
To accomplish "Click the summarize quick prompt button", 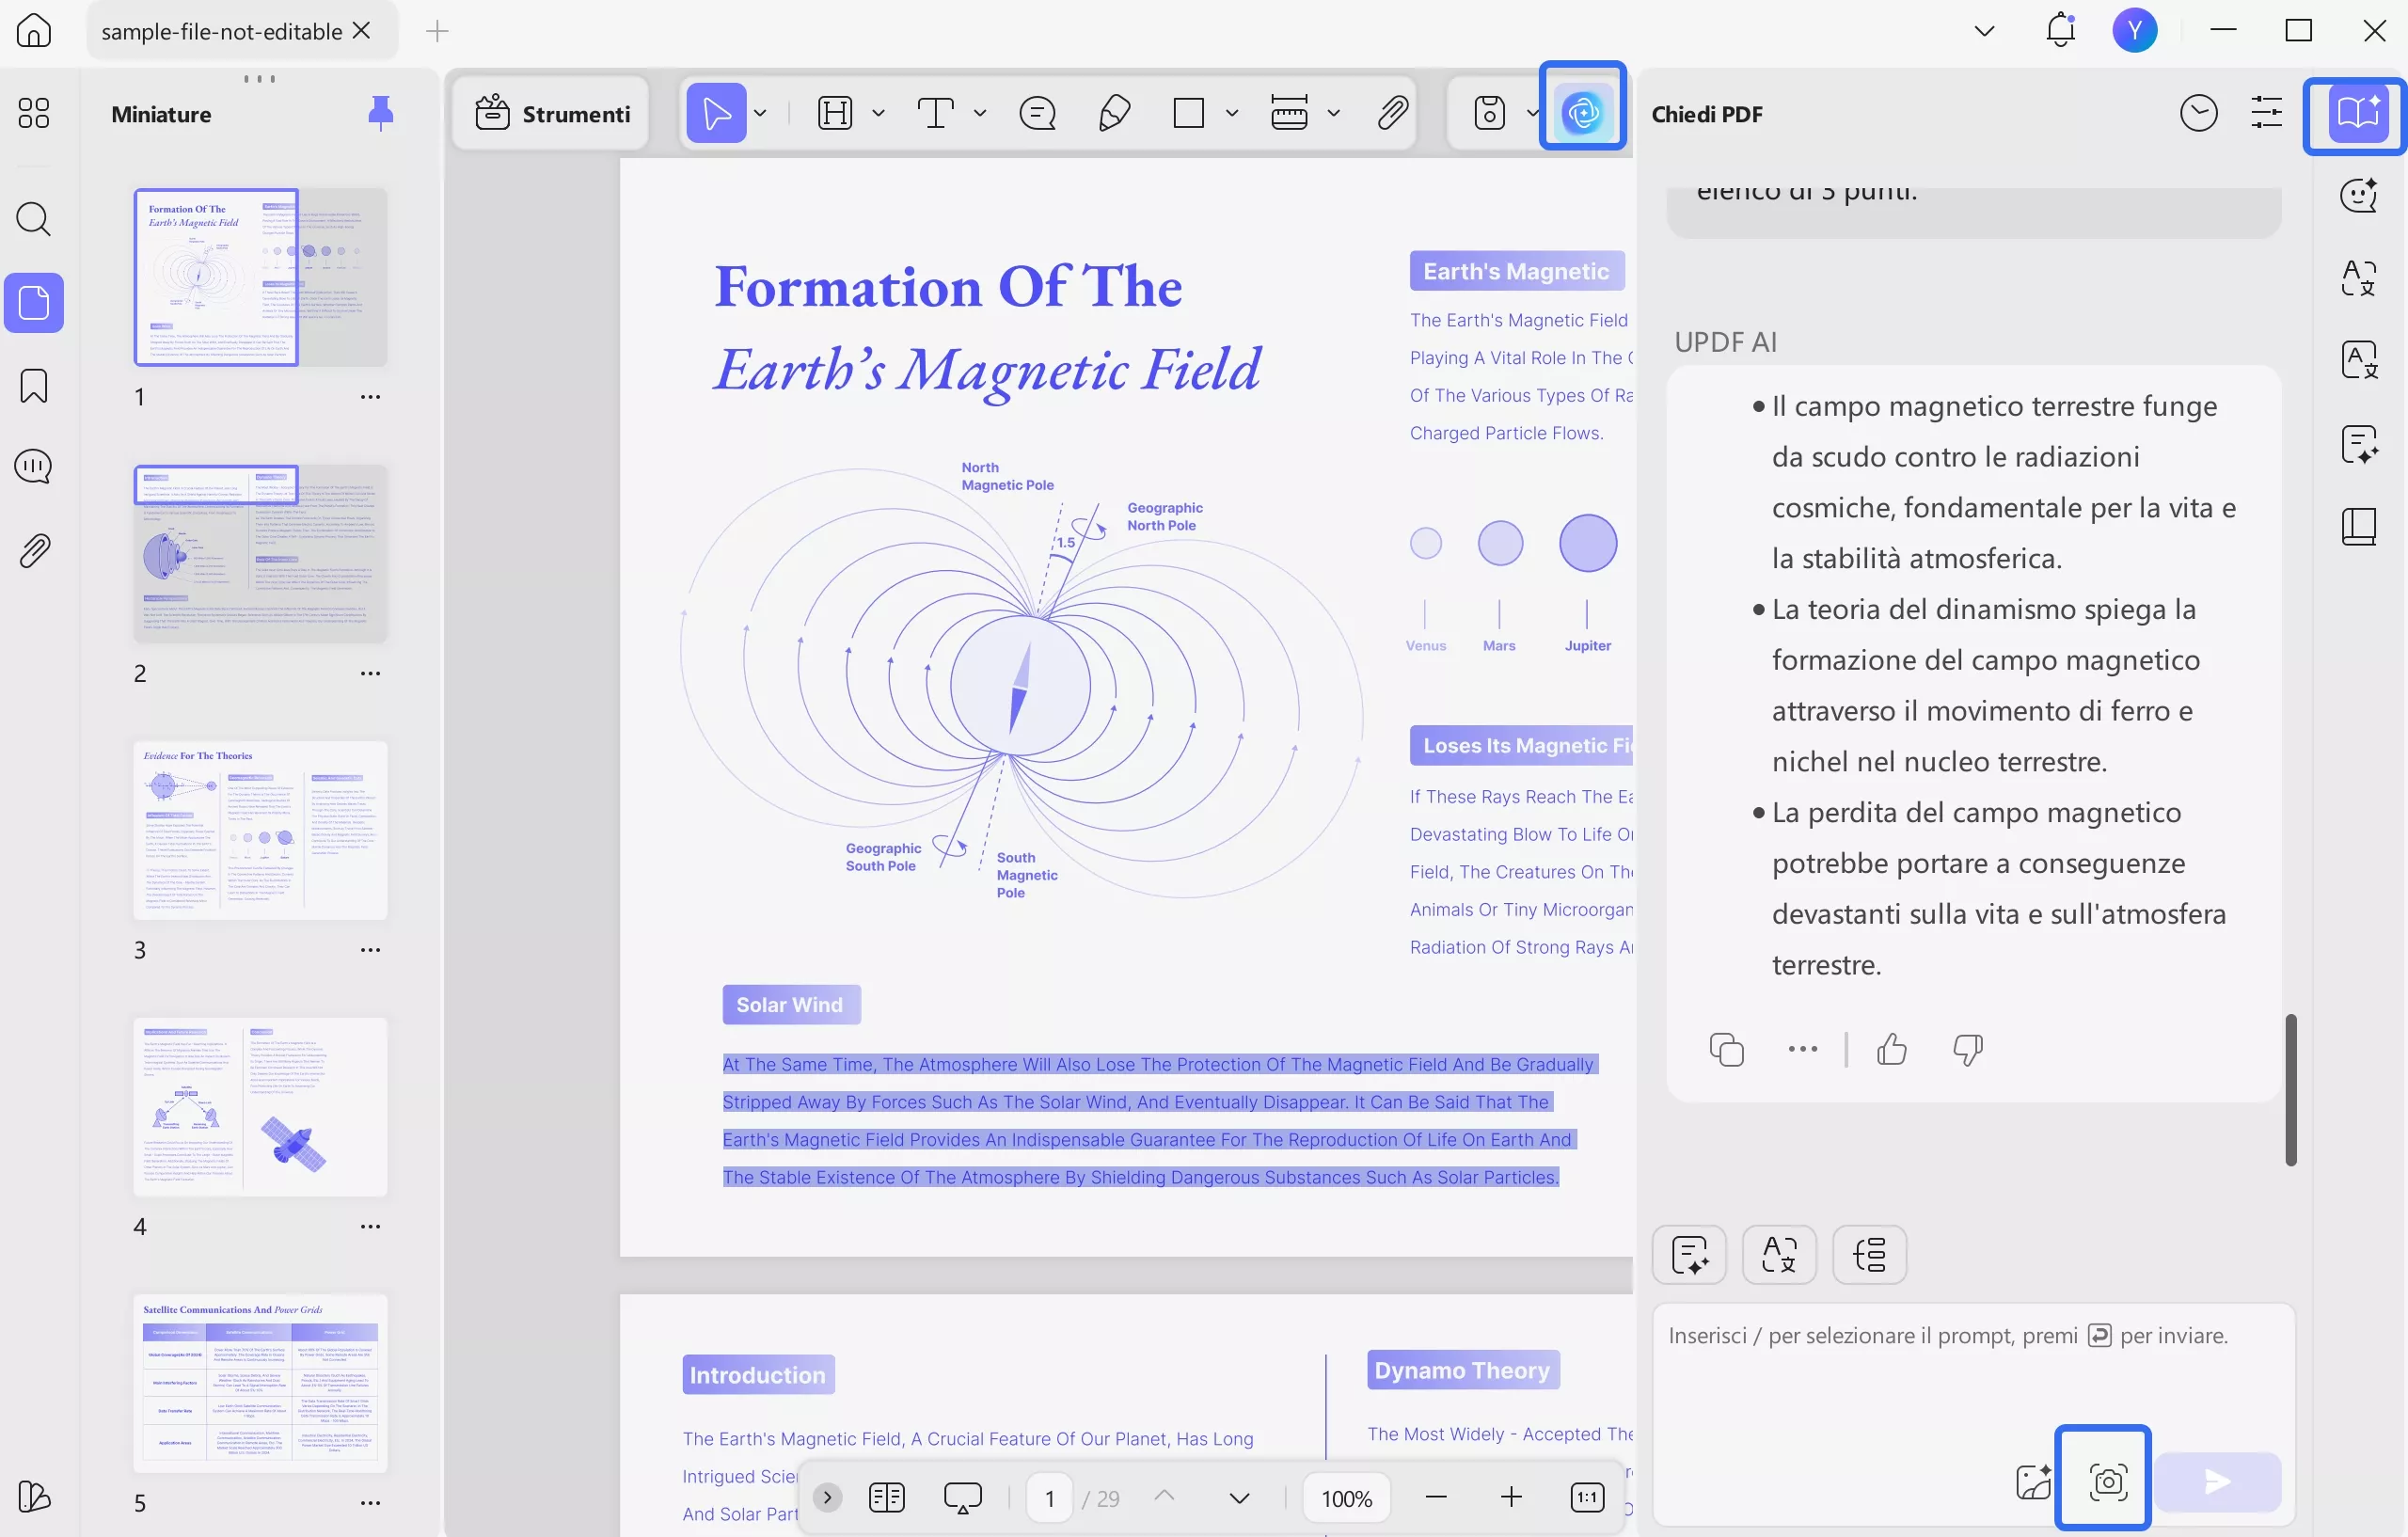I will coord(1689,1254).
